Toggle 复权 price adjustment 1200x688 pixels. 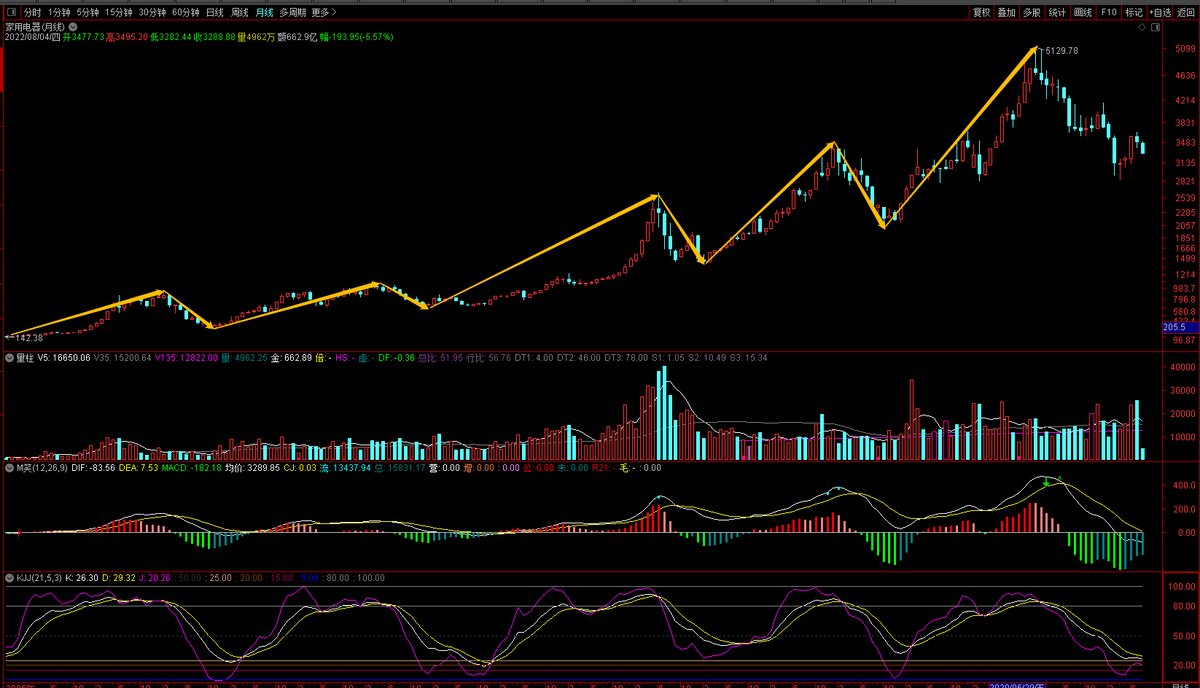[981, 12]
